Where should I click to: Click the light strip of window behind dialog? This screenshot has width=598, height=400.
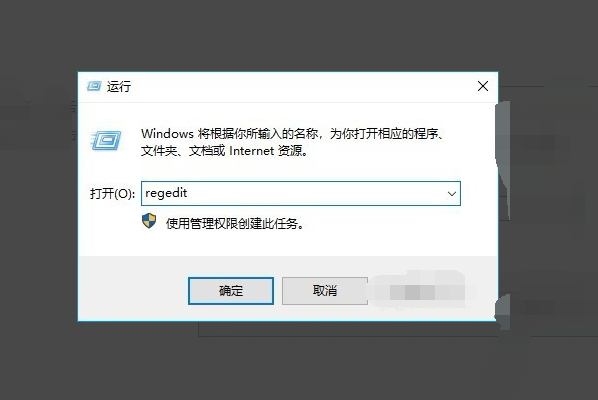[x=503, y=153]
